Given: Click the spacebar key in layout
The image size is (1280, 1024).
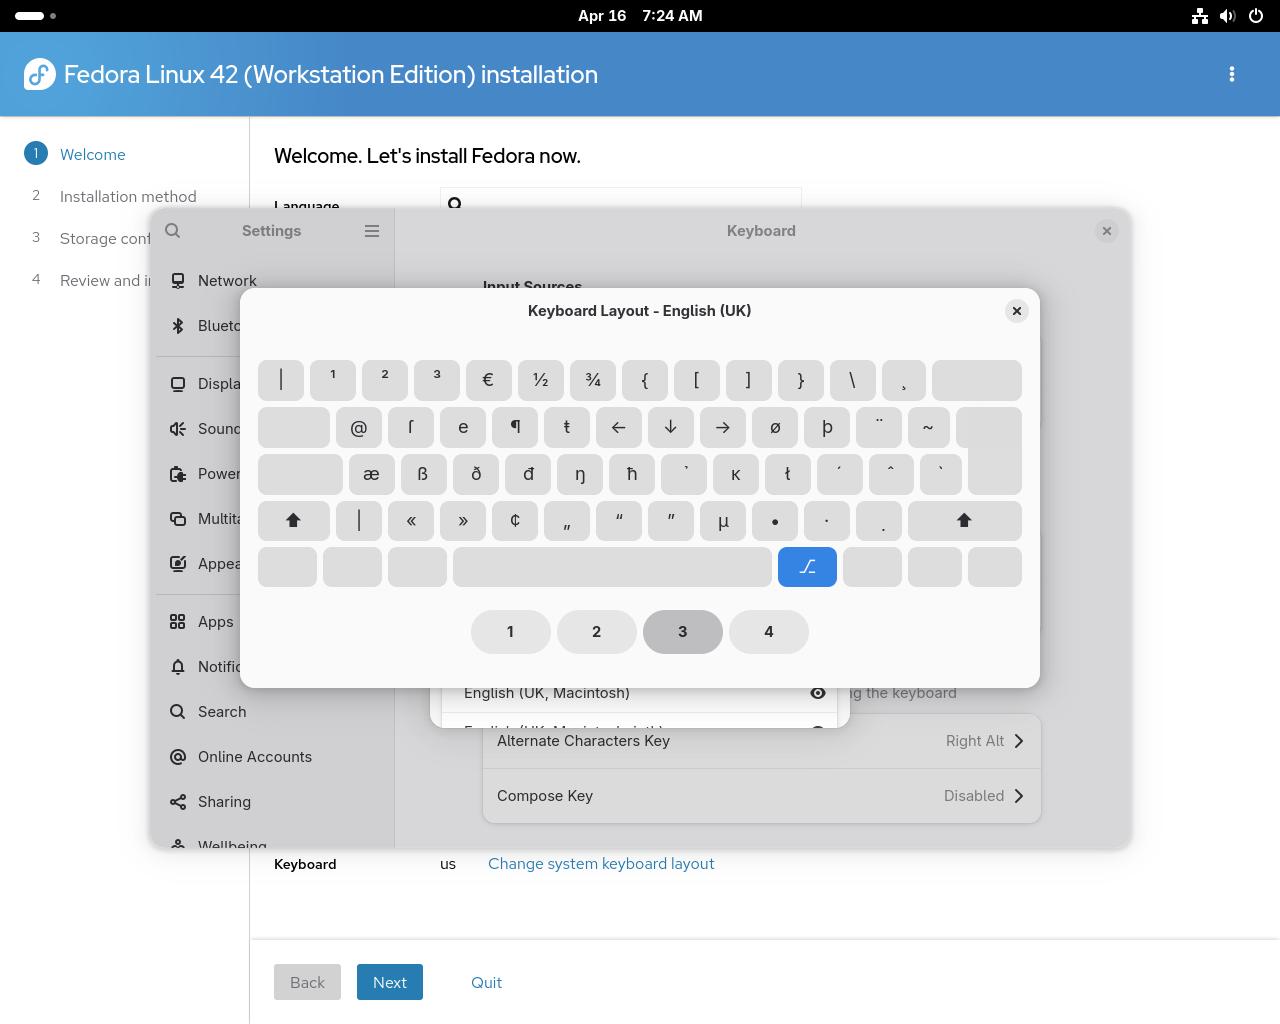Looking at the screenshot, I should (612, 567).
